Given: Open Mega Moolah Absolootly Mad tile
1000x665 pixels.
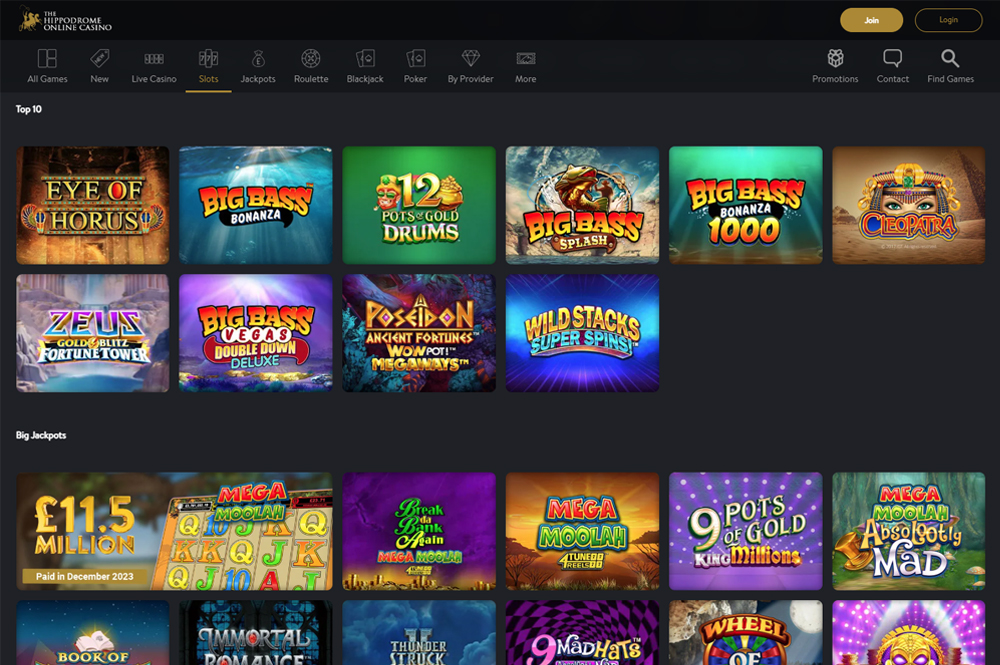Looking at the screenshot, I should 909,531.
